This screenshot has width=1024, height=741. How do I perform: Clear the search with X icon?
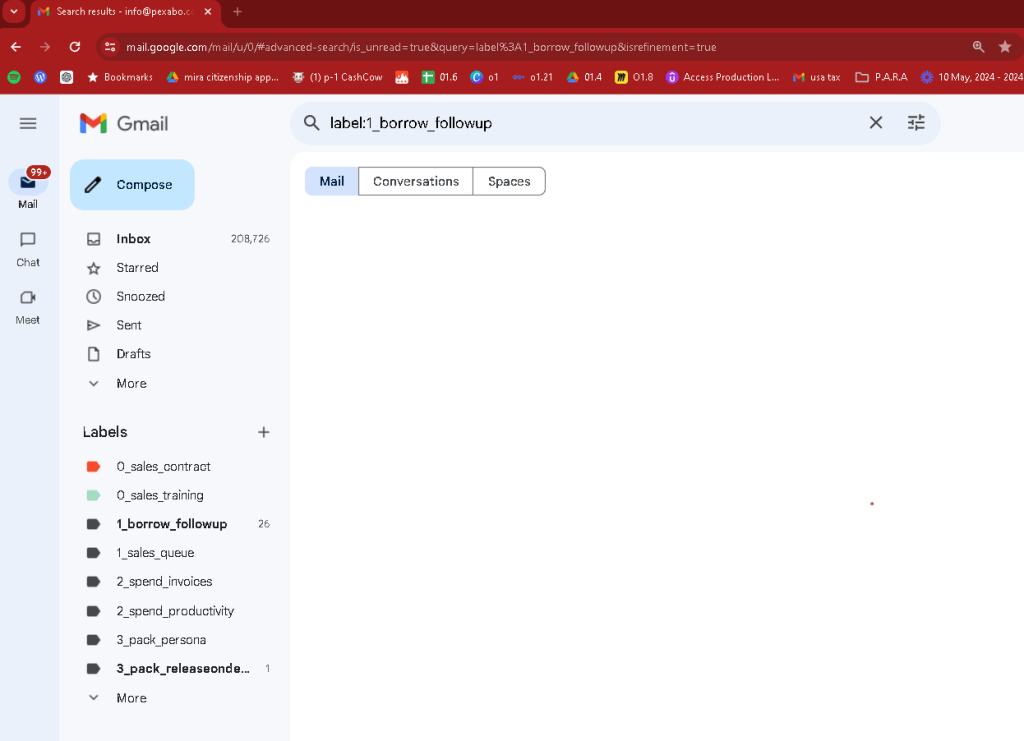pos(876,123)
